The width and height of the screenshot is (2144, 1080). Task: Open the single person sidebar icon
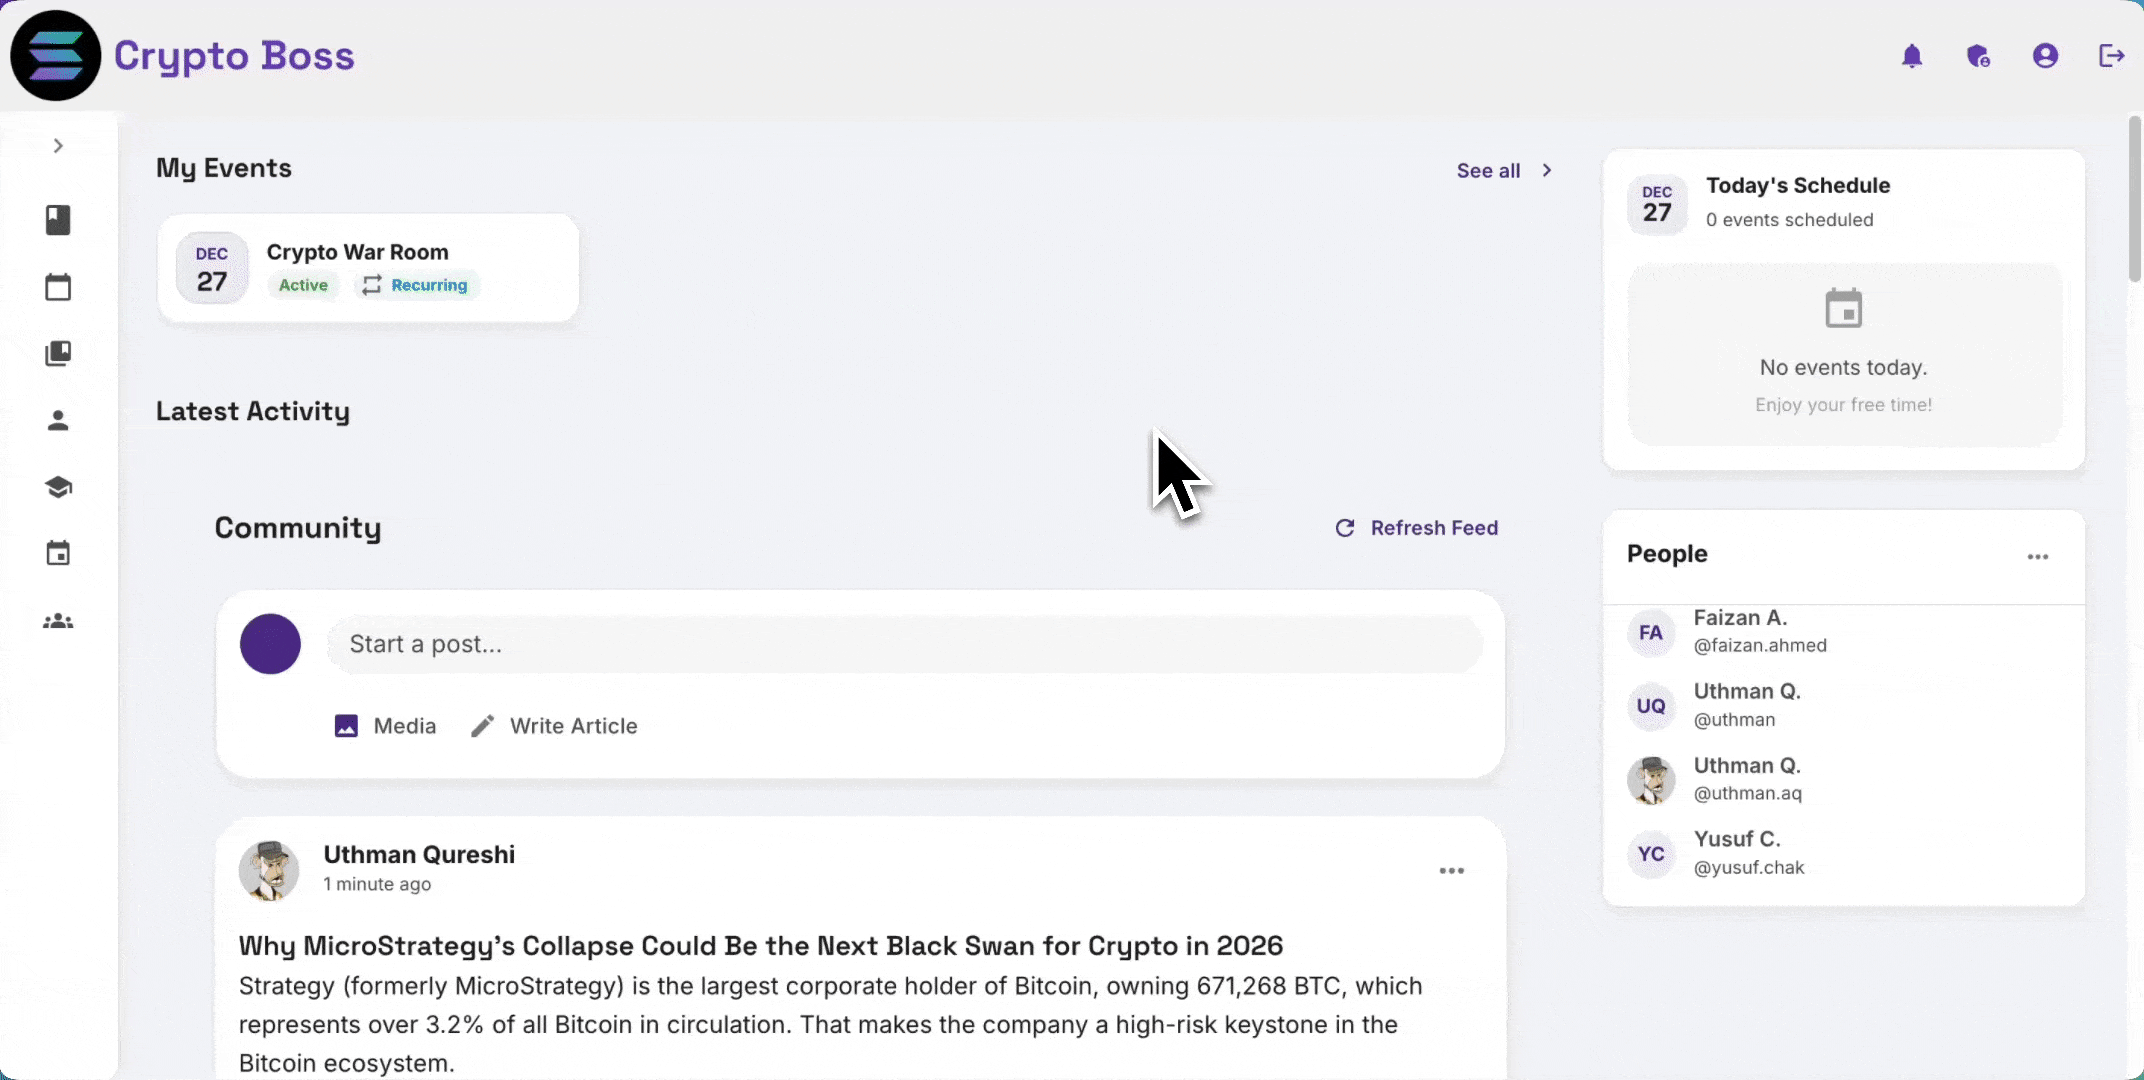tap(58, 420)
